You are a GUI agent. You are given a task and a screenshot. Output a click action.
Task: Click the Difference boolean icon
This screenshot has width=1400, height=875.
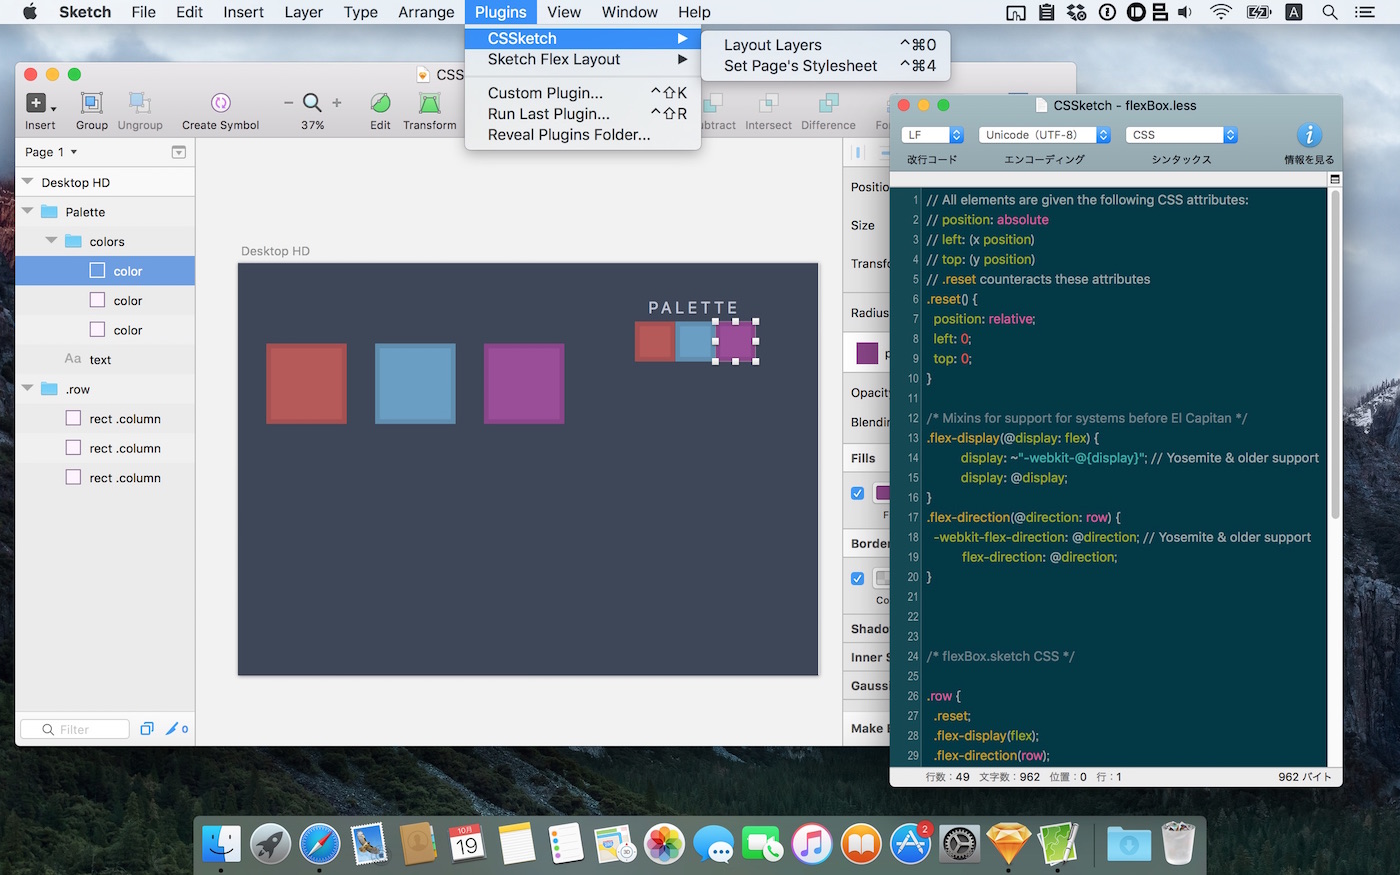(x=828, y=103)
